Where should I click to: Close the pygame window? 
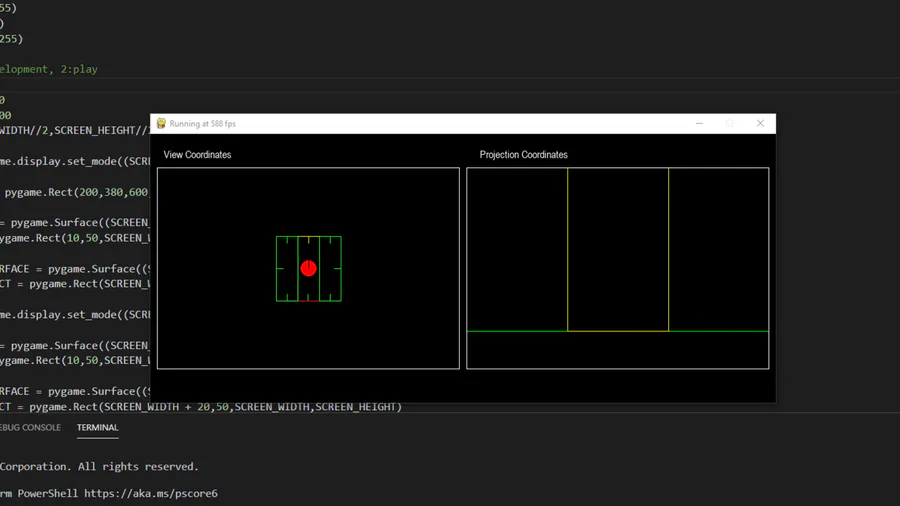click(x=760, y=123)
